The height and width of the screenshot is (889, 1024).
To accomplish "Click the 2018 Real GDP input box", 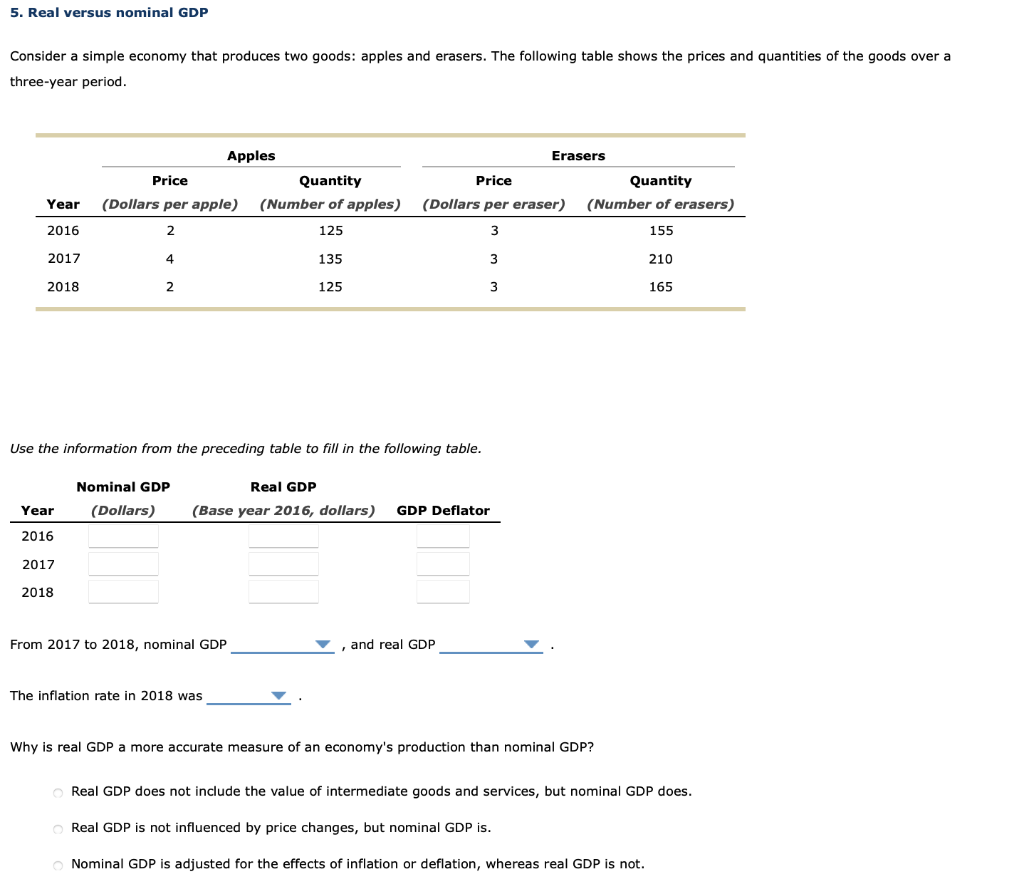I will (x=283, y=591).
